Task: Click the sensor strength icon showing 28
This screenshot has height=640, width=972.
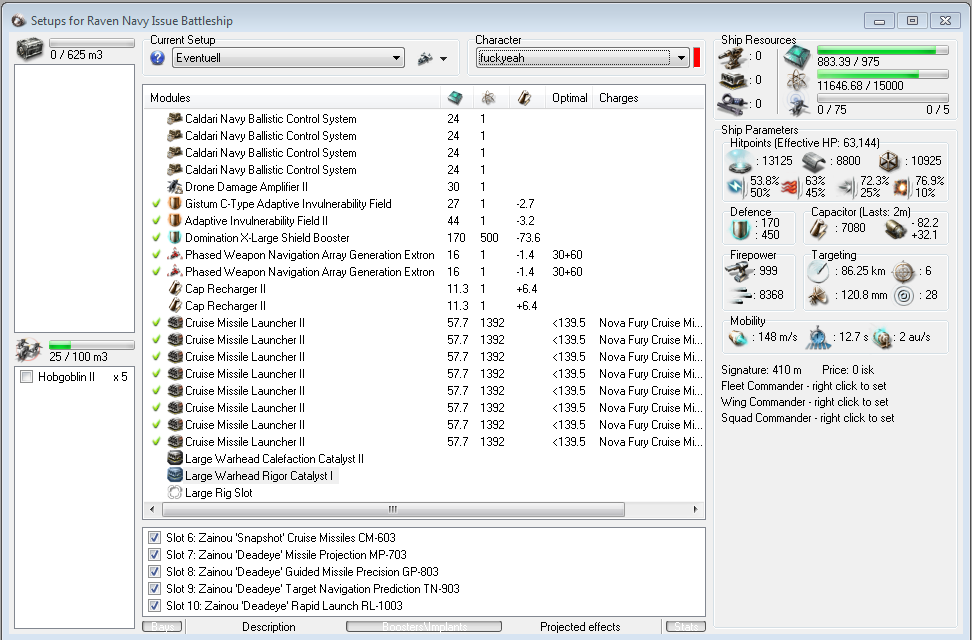Action: (x=904, y=296)
